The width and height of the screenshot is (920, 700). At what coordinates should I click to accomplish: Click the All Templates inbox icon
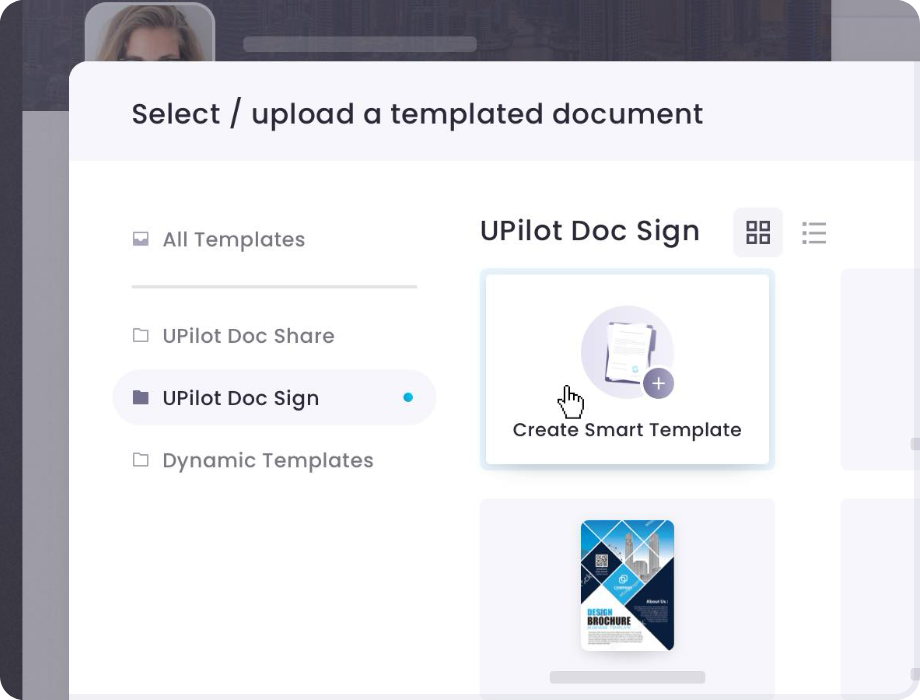pyautogui.click(x=140, y=239)
